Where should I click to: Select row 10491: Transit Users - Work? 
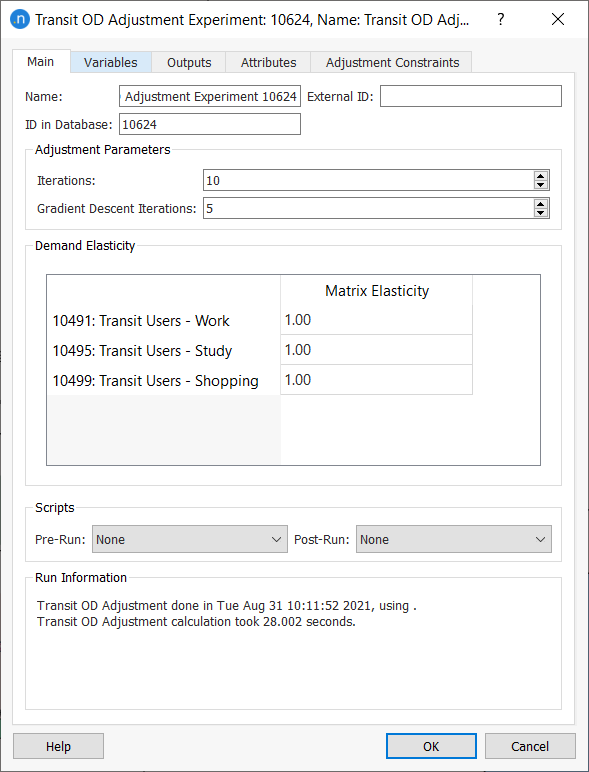click(164, 321)
